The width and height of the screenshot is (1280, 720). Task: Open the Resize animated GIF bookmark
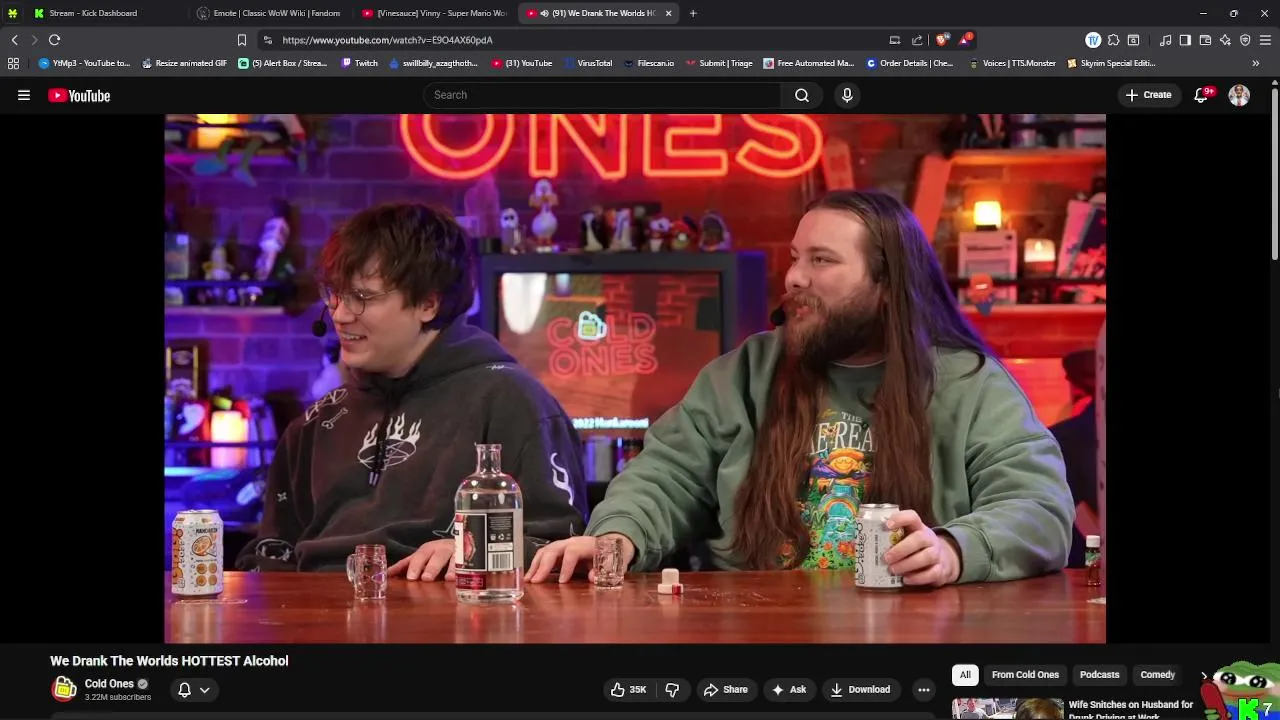pos(185,63)
